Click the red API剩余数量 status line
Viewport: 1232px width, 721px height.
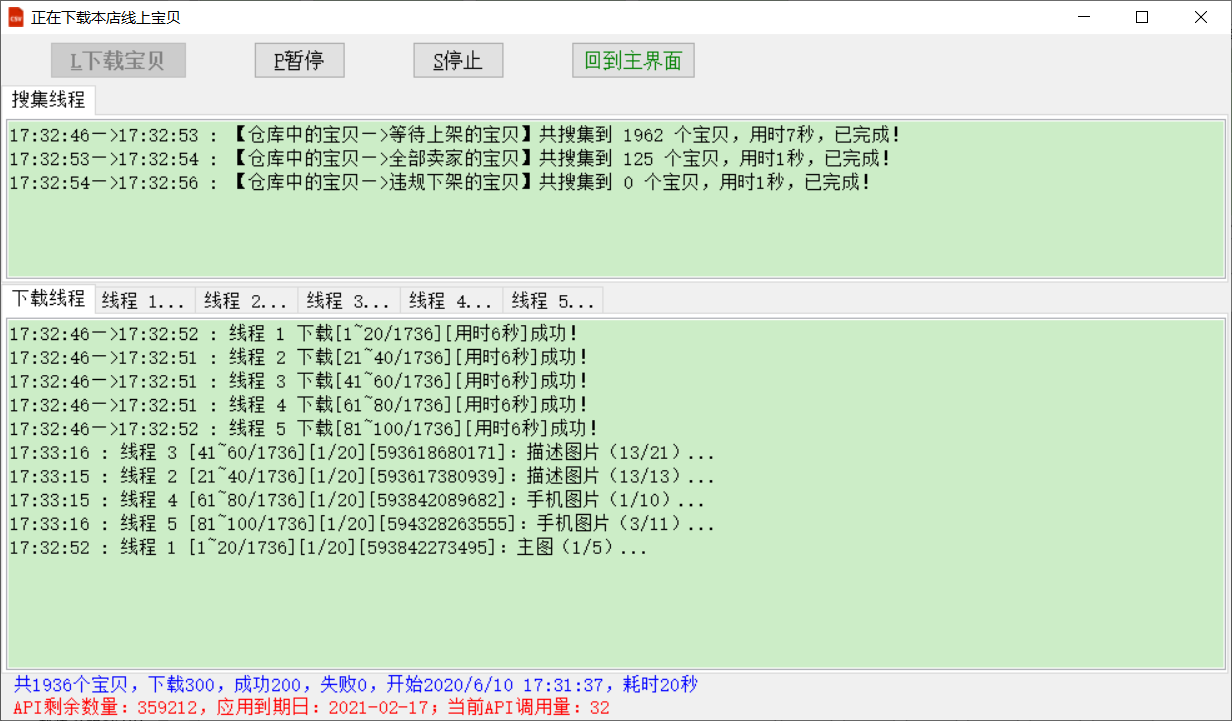[x=311, y=708]
